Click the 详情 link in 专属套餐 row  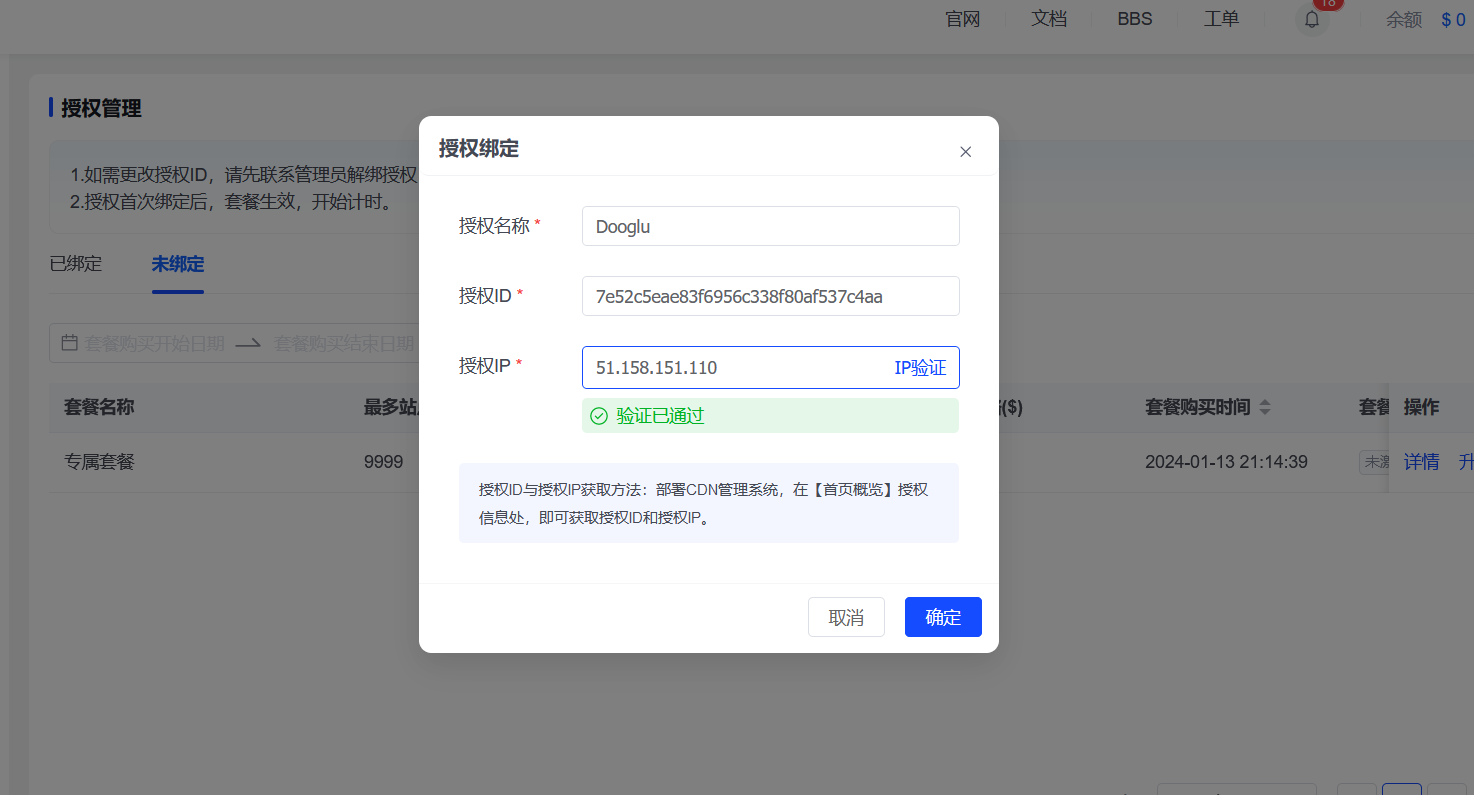(x=1421, y=462)
